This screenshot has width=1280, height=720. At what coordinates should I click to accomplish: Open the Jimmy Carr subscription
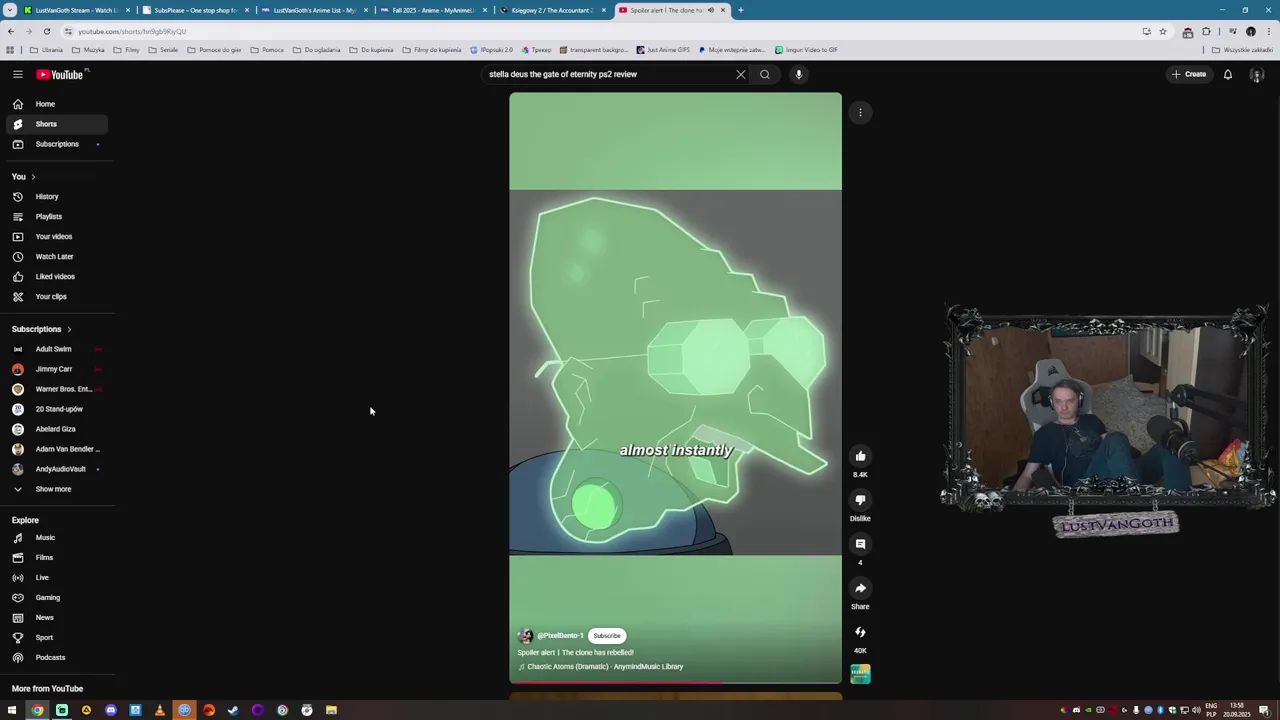click(x=56, y=369)
